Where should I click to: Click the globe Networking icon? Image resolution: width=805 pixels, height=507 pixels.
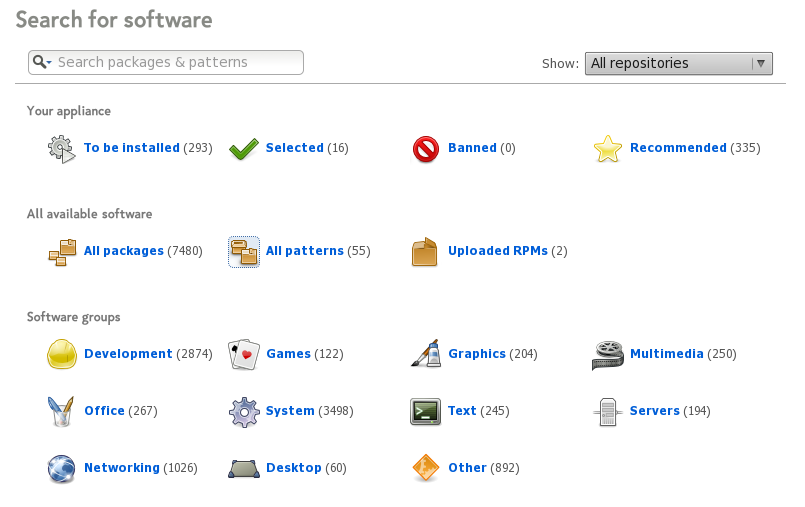pos(62,469)
